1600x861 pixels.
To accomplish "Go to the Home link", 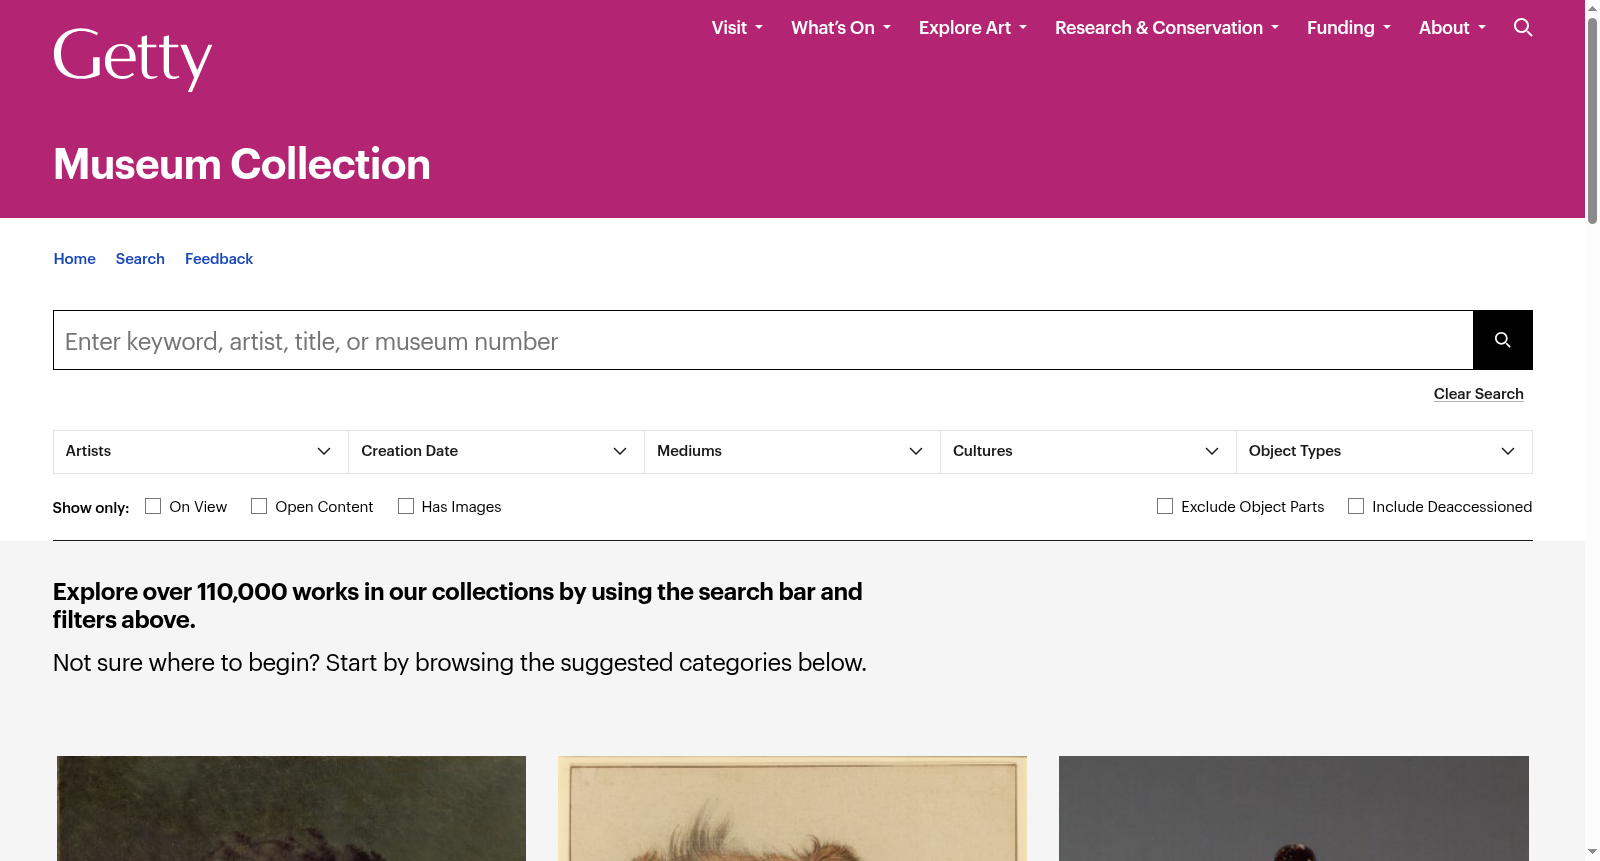I will (75, 259).
